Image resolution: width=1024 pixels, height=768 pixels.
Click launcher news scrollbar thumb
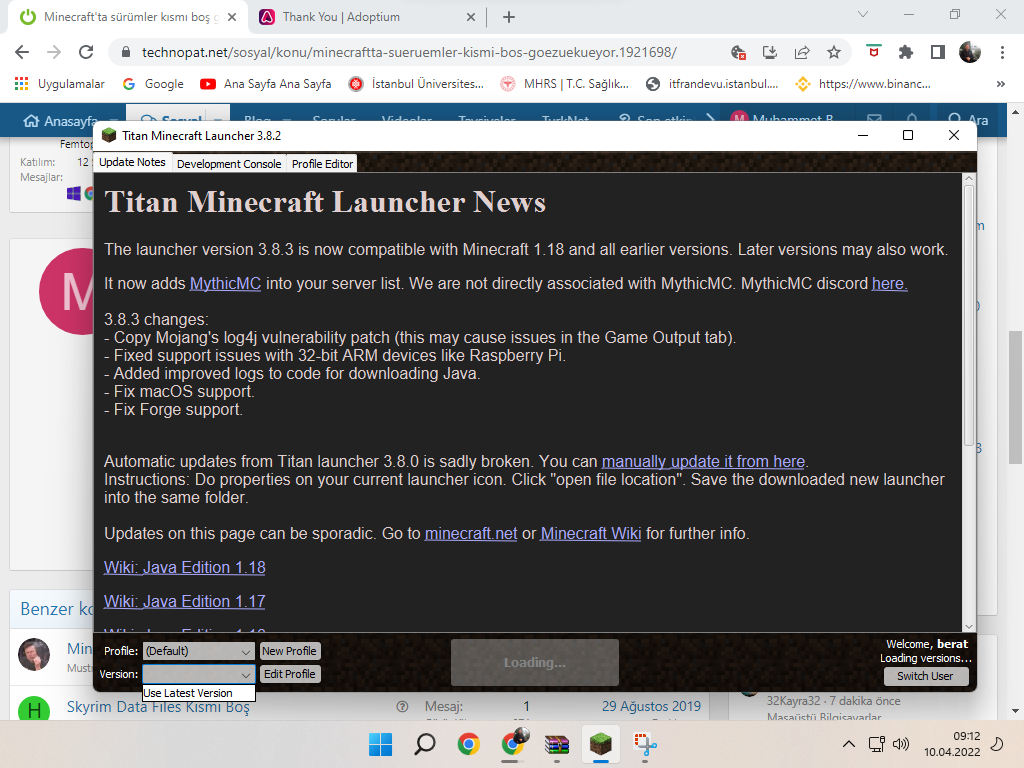click(969, 316)
